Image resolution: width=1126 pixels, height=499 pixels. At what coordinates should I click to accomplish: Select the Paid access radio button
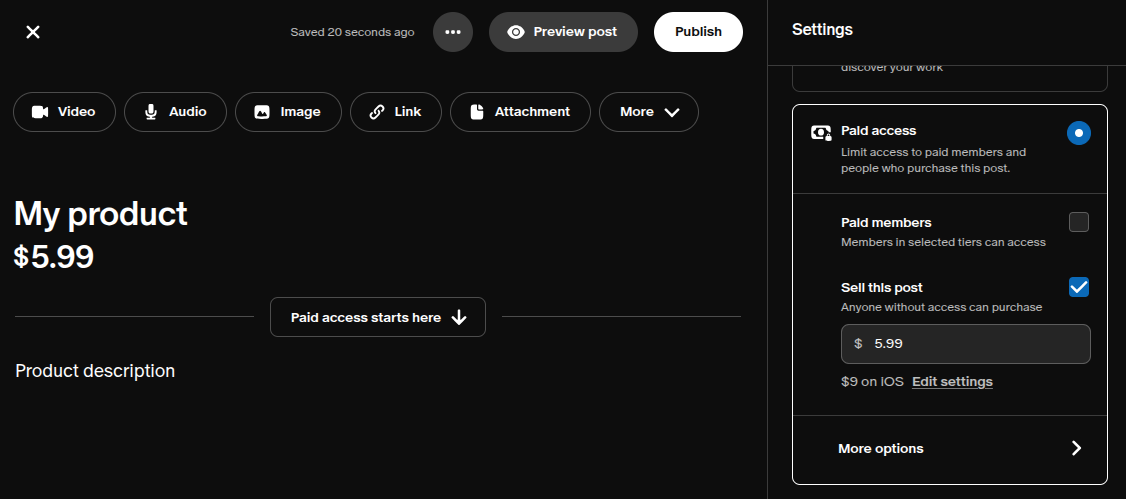click(x=1078, y=133)
